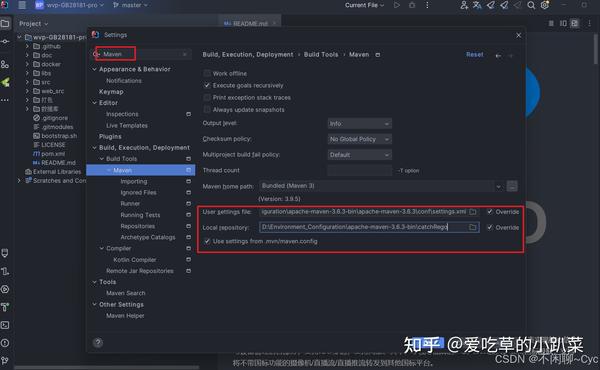Image resolution: width=600 pixels, height=370 pixels.
Task: Toggle Always update snapshots checkbox
Action: pos(207,110)
